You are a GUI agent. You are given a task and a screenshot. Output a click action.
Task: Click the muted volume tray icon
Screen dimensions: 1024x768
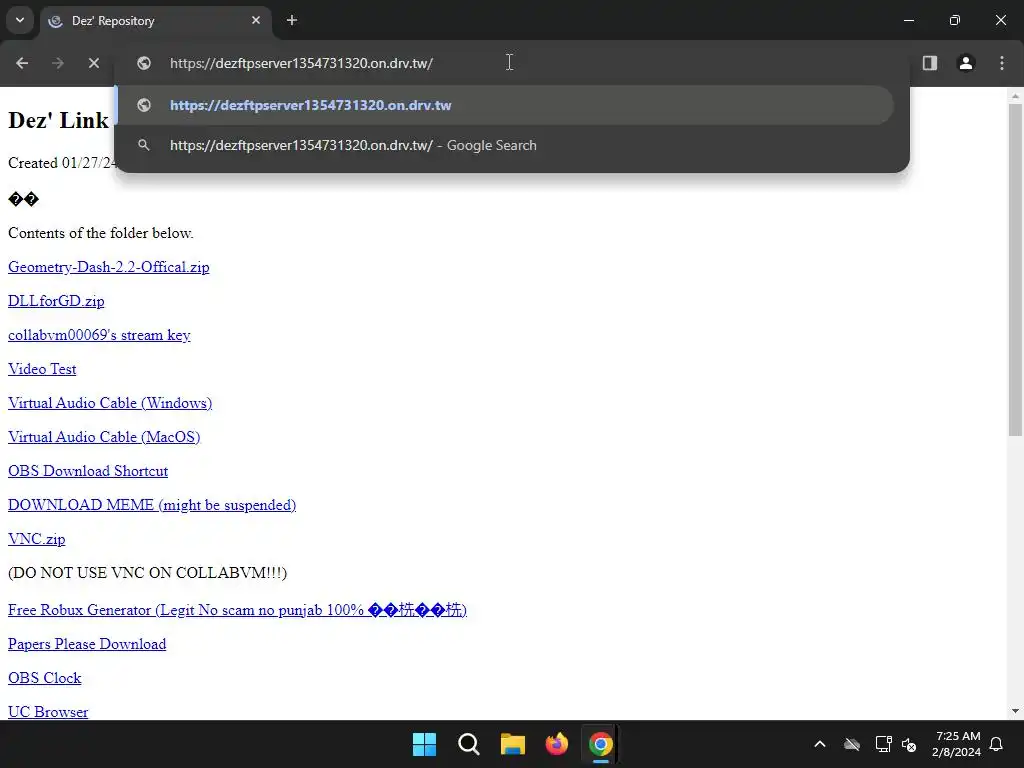pos(909,744)
